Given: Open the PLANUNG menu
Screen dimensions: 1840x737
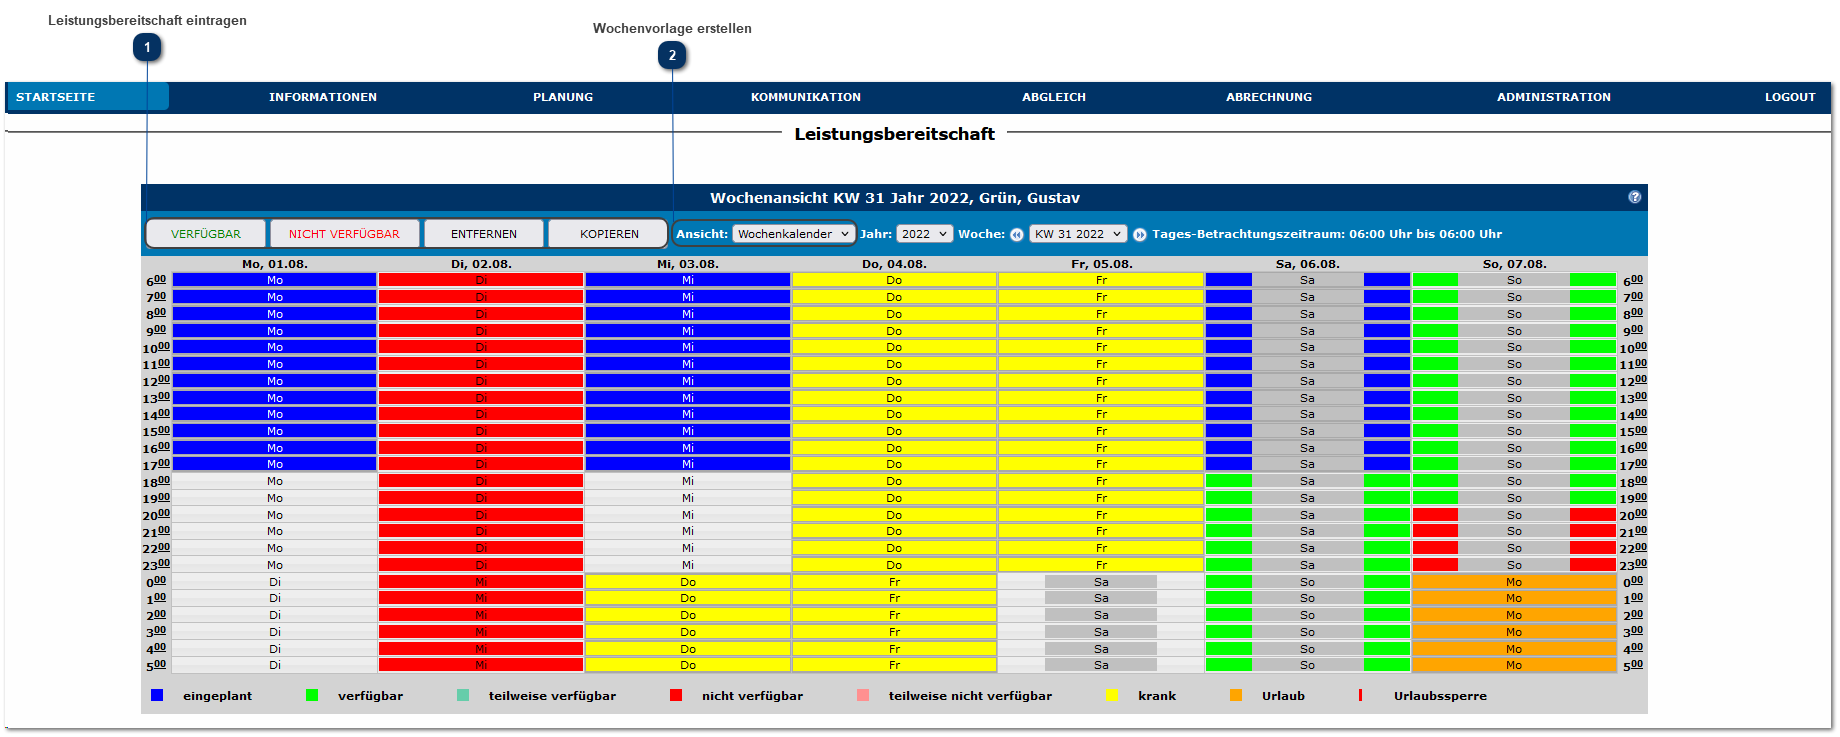Looking at the screenshot, I should coord(563,97).
